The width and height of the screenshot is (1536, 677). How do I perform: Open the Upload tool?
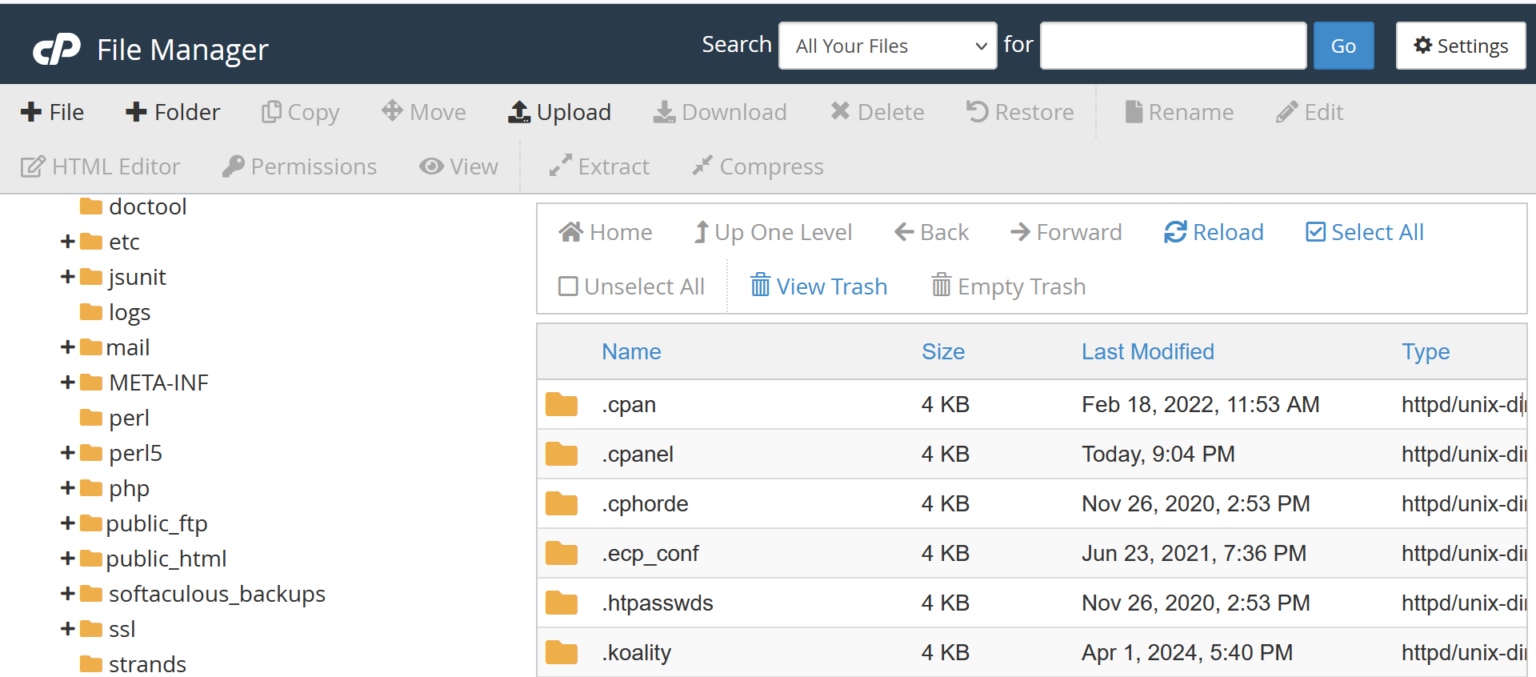tap(559, 111)
